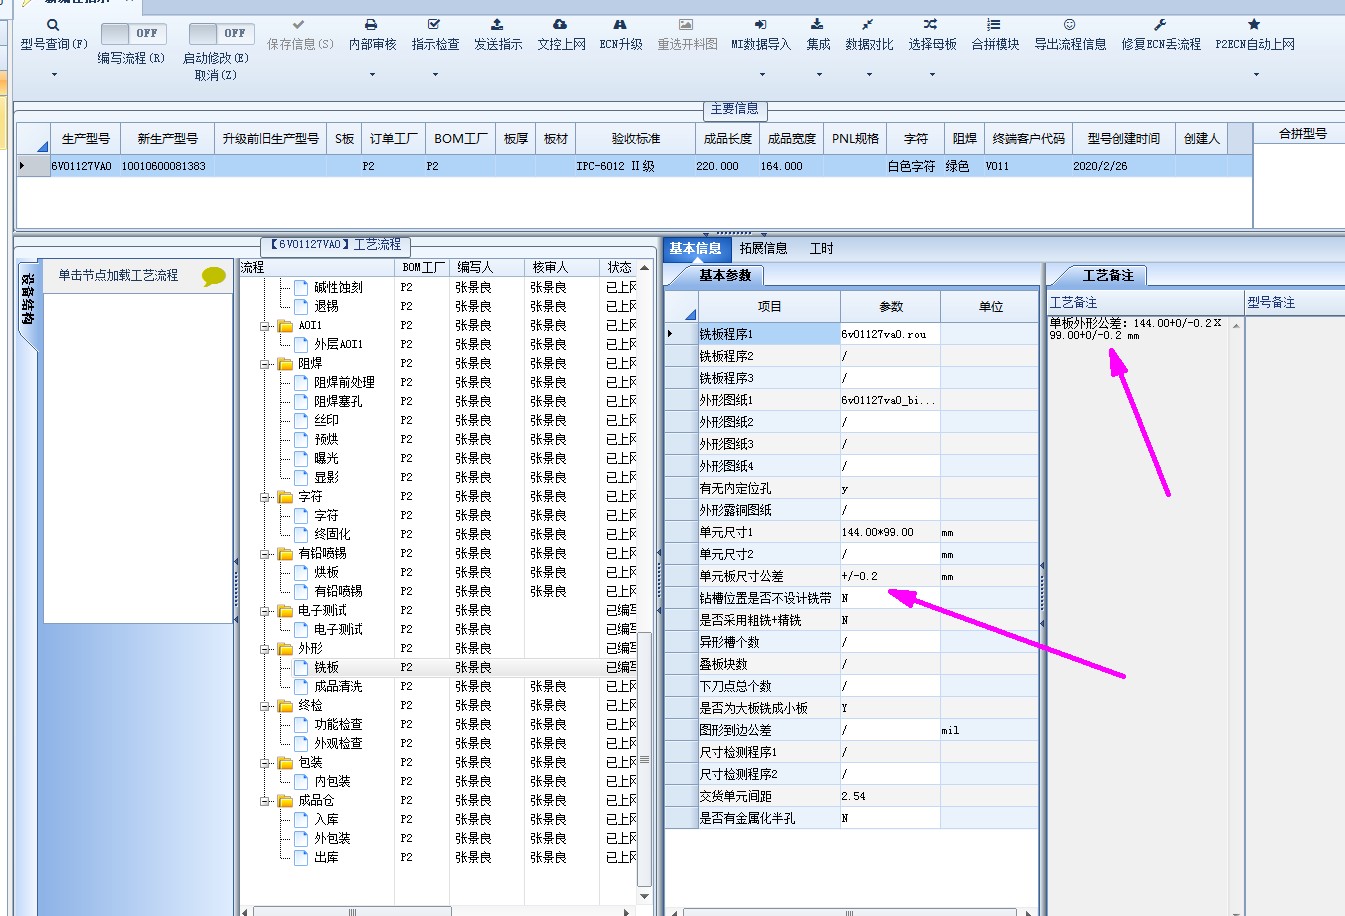Select the 基本参数 sub-tab
1345x916 pixels.
coord(725,275)
